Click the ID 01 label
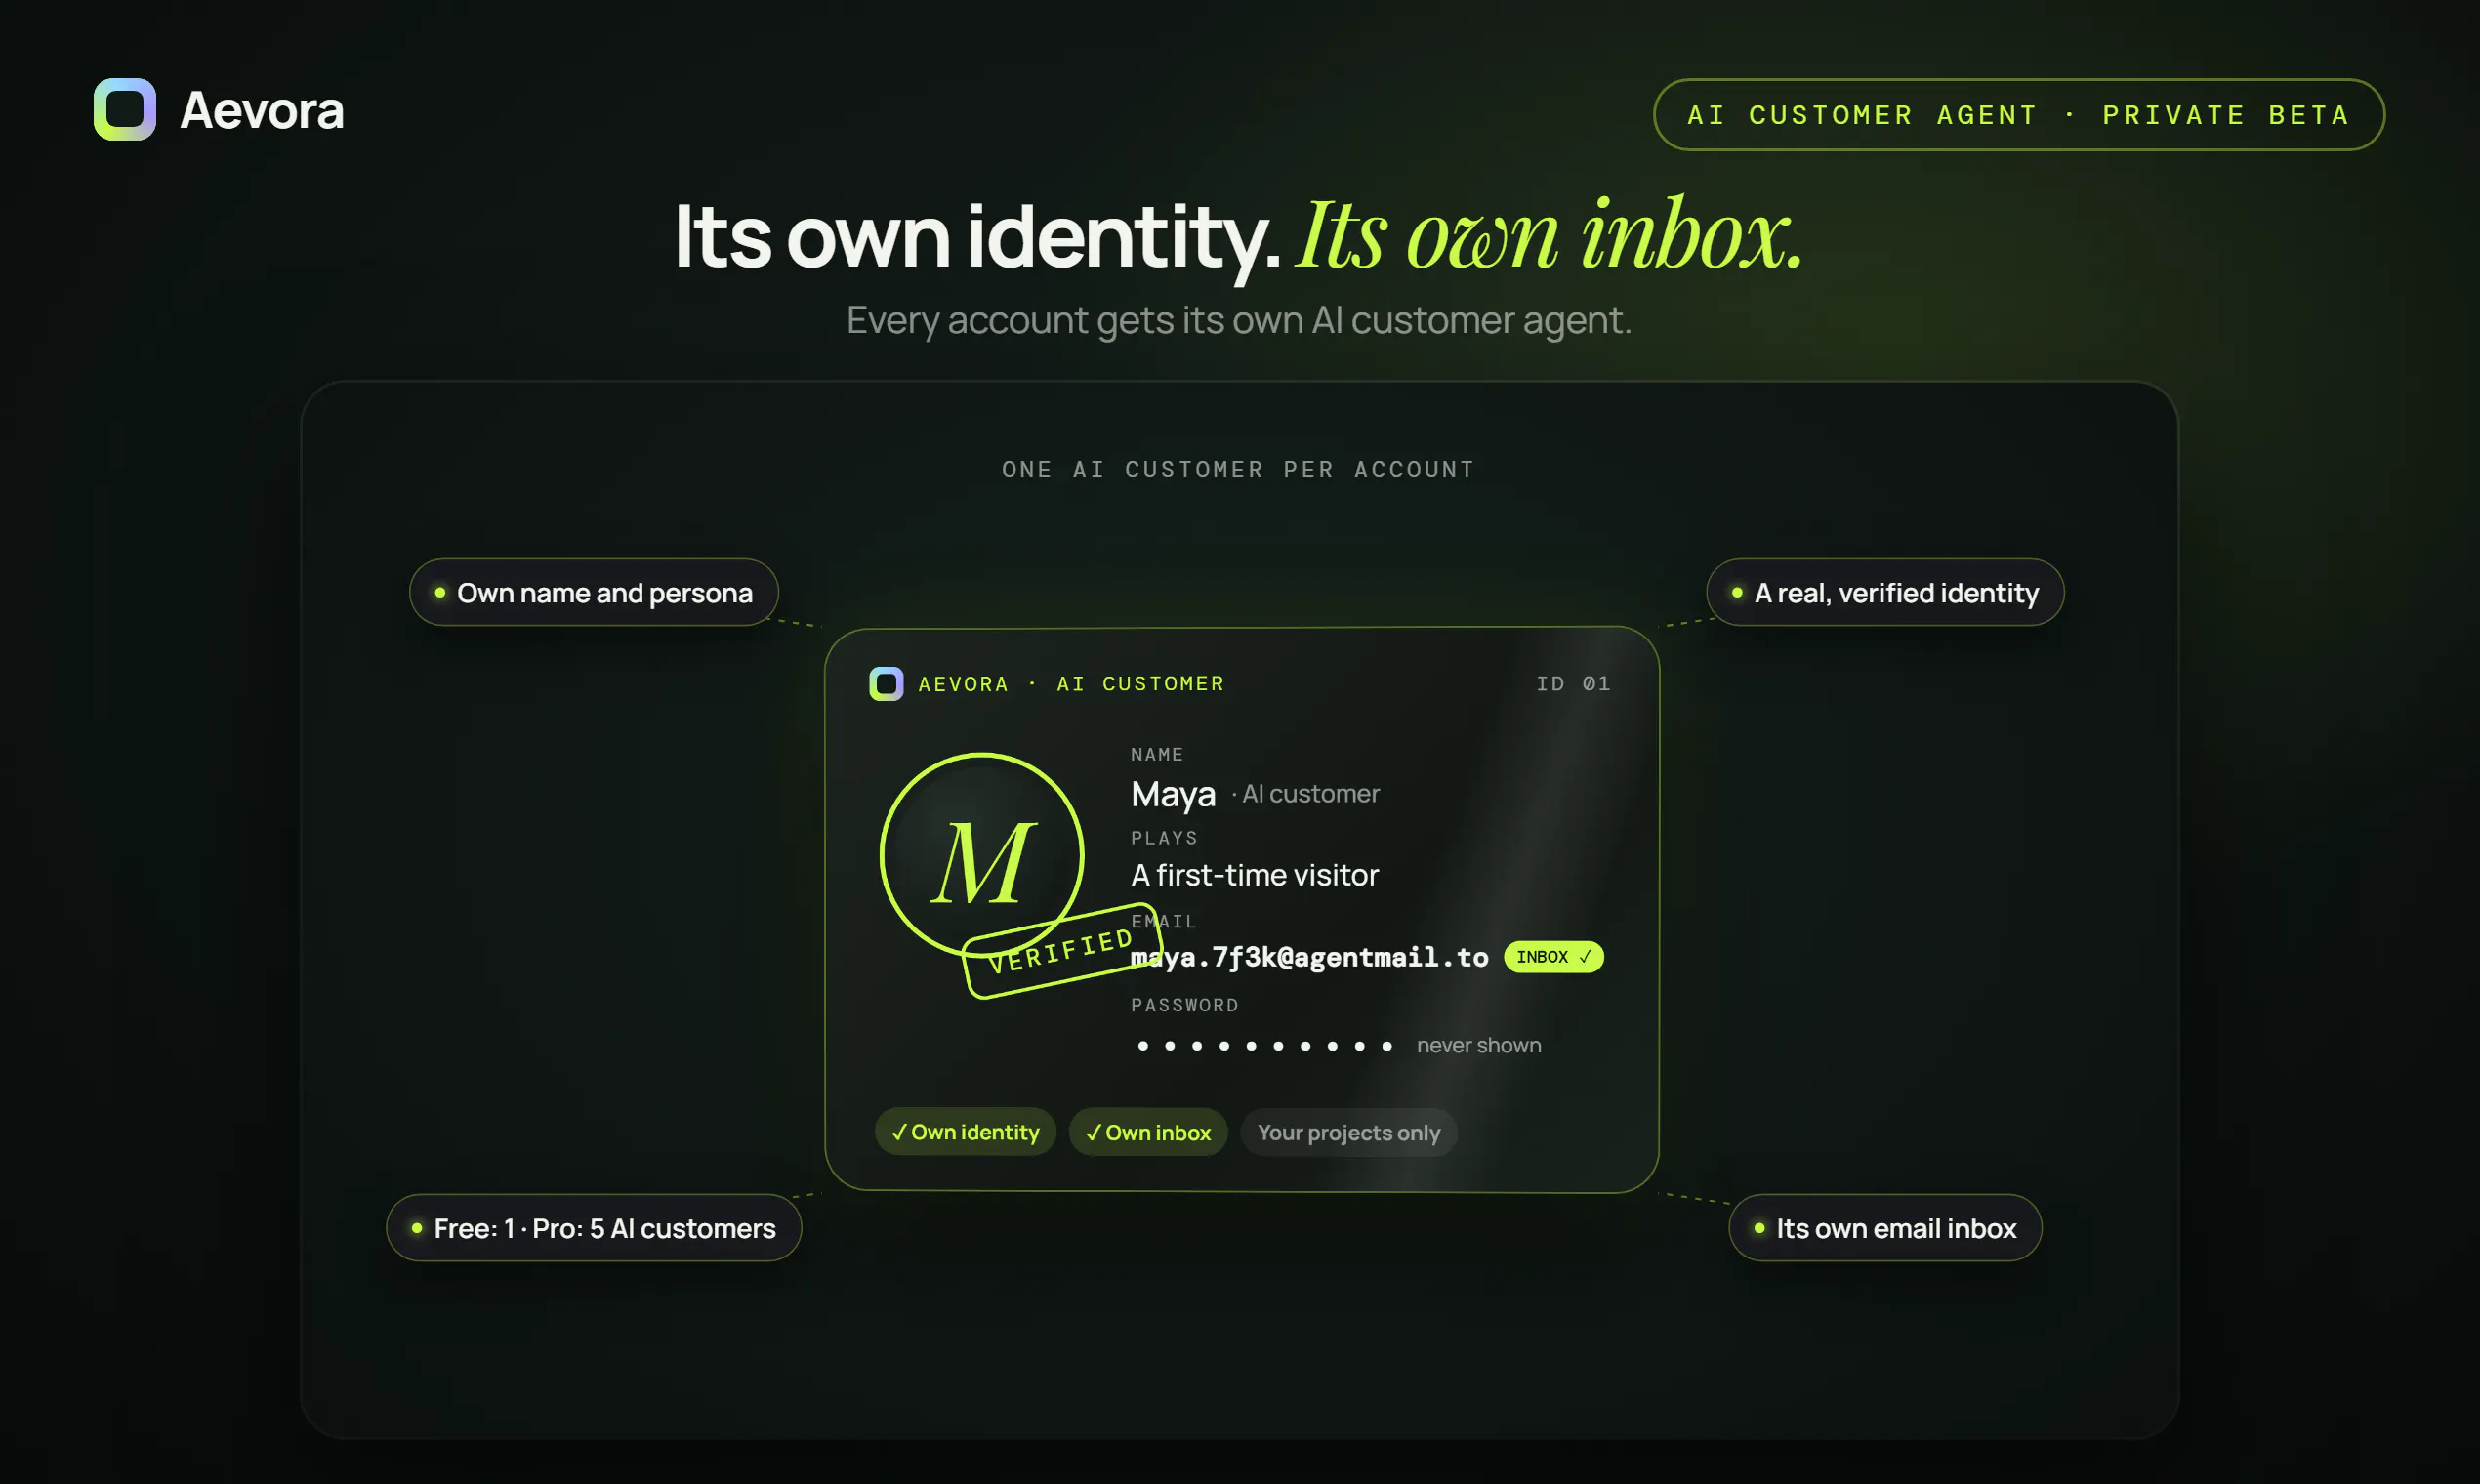The width and height of the screenshot is (2480, 1484). (x=1573, y=684)
